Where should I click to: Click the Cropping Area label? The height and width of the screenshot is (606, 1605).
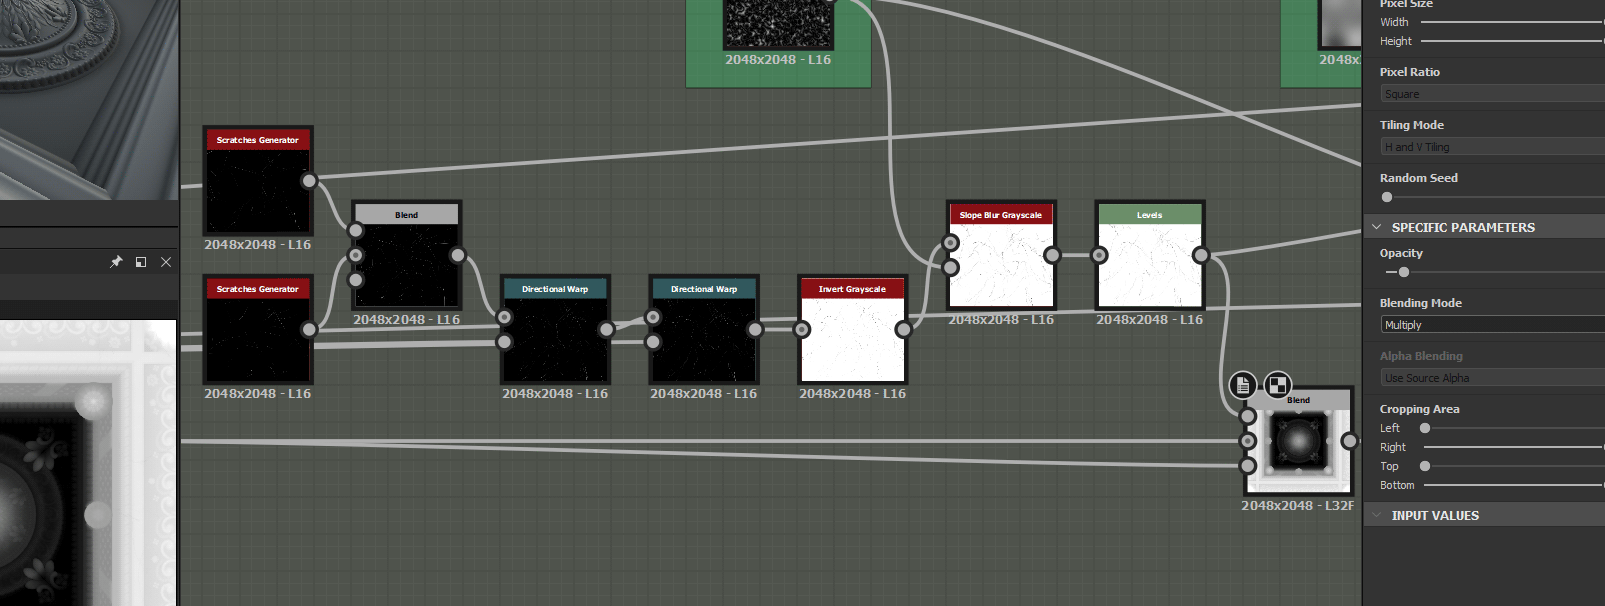1419,409
